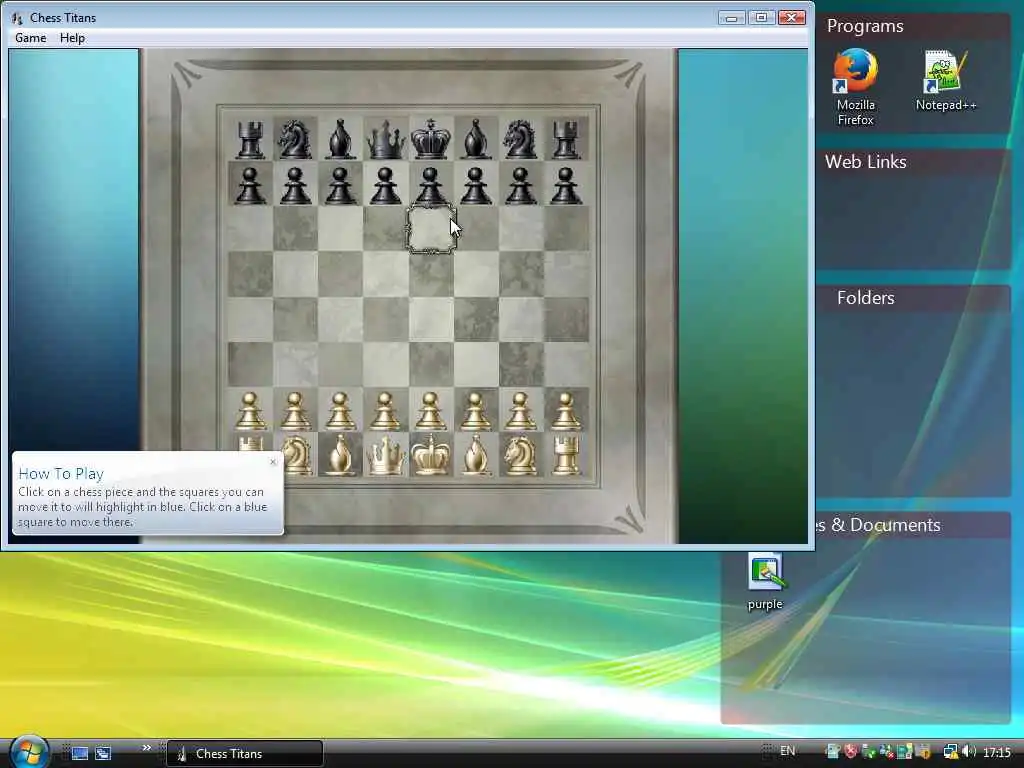
Task: Pick the white pawn on f2
Action: click(475, 411)
